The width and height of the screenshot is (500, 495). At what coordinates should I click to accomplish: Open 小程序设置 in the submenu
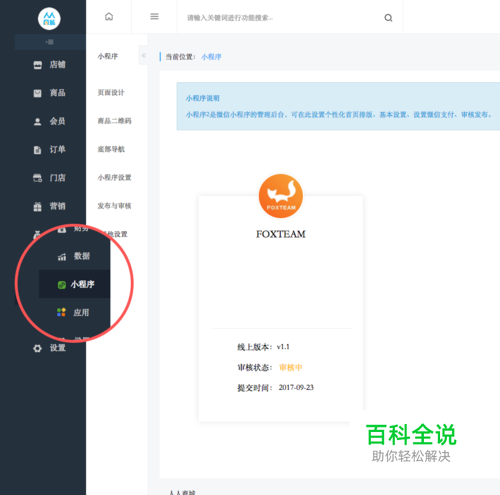tap(114, 177)
